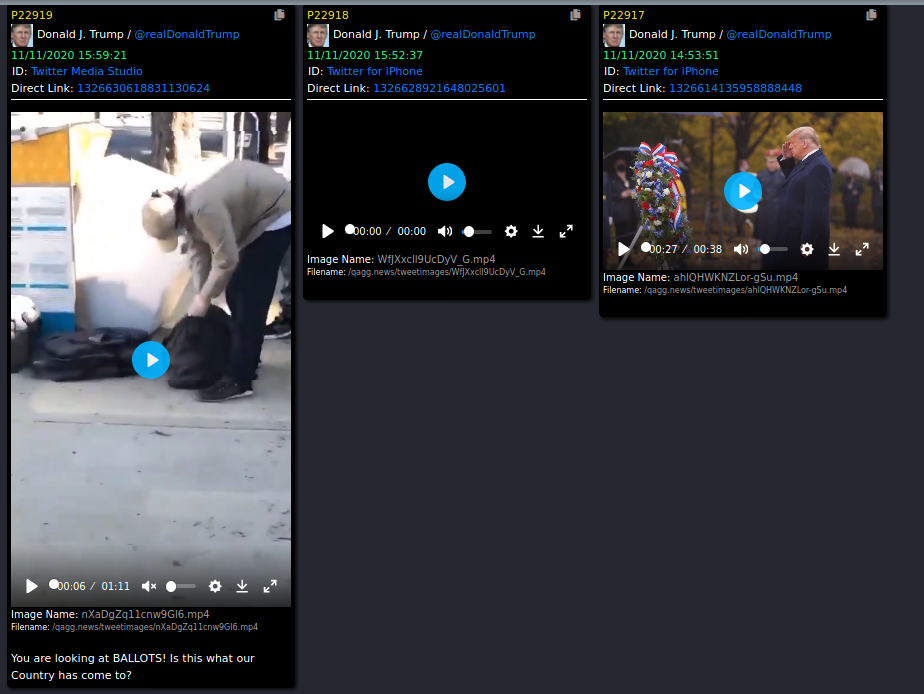The image size is (924, 694).
Task: Play the P22918 video with the large blue button
Action: (447, 182)
